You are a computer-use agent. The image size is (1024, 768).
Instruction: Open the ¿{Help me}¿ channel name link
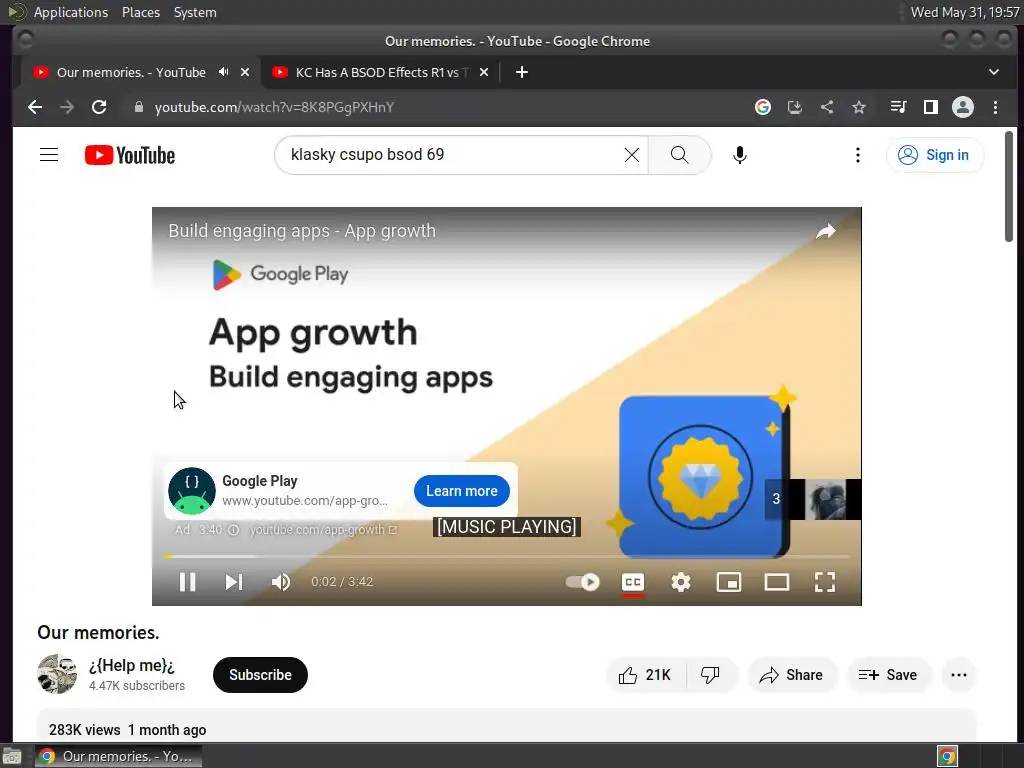[132, 665]
